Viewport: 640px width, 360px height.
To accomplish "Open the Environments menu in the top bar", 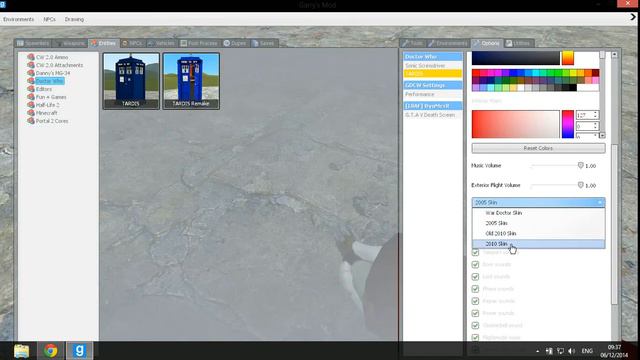I will [18, 19].
